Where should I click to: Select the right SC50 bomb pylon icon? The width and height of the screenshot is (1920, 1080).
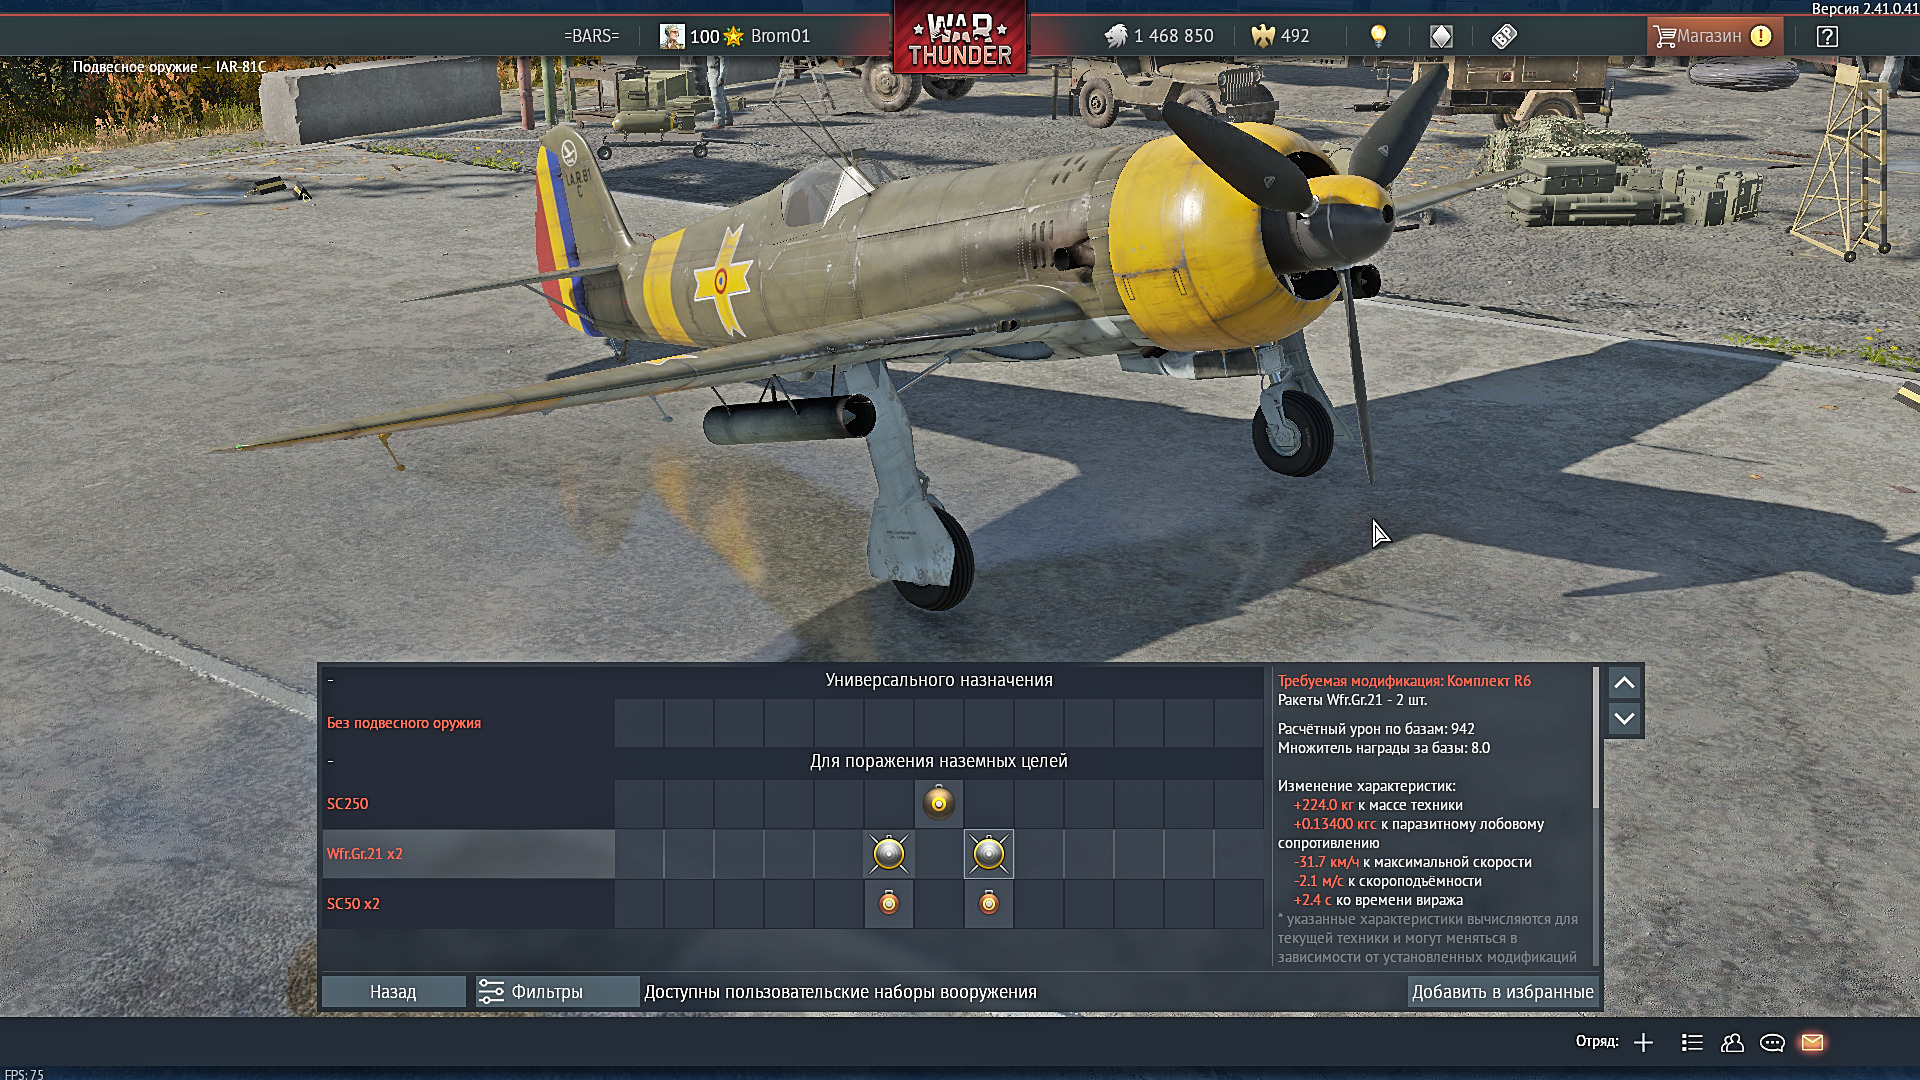pyautogui.click(x=989, y=904)
